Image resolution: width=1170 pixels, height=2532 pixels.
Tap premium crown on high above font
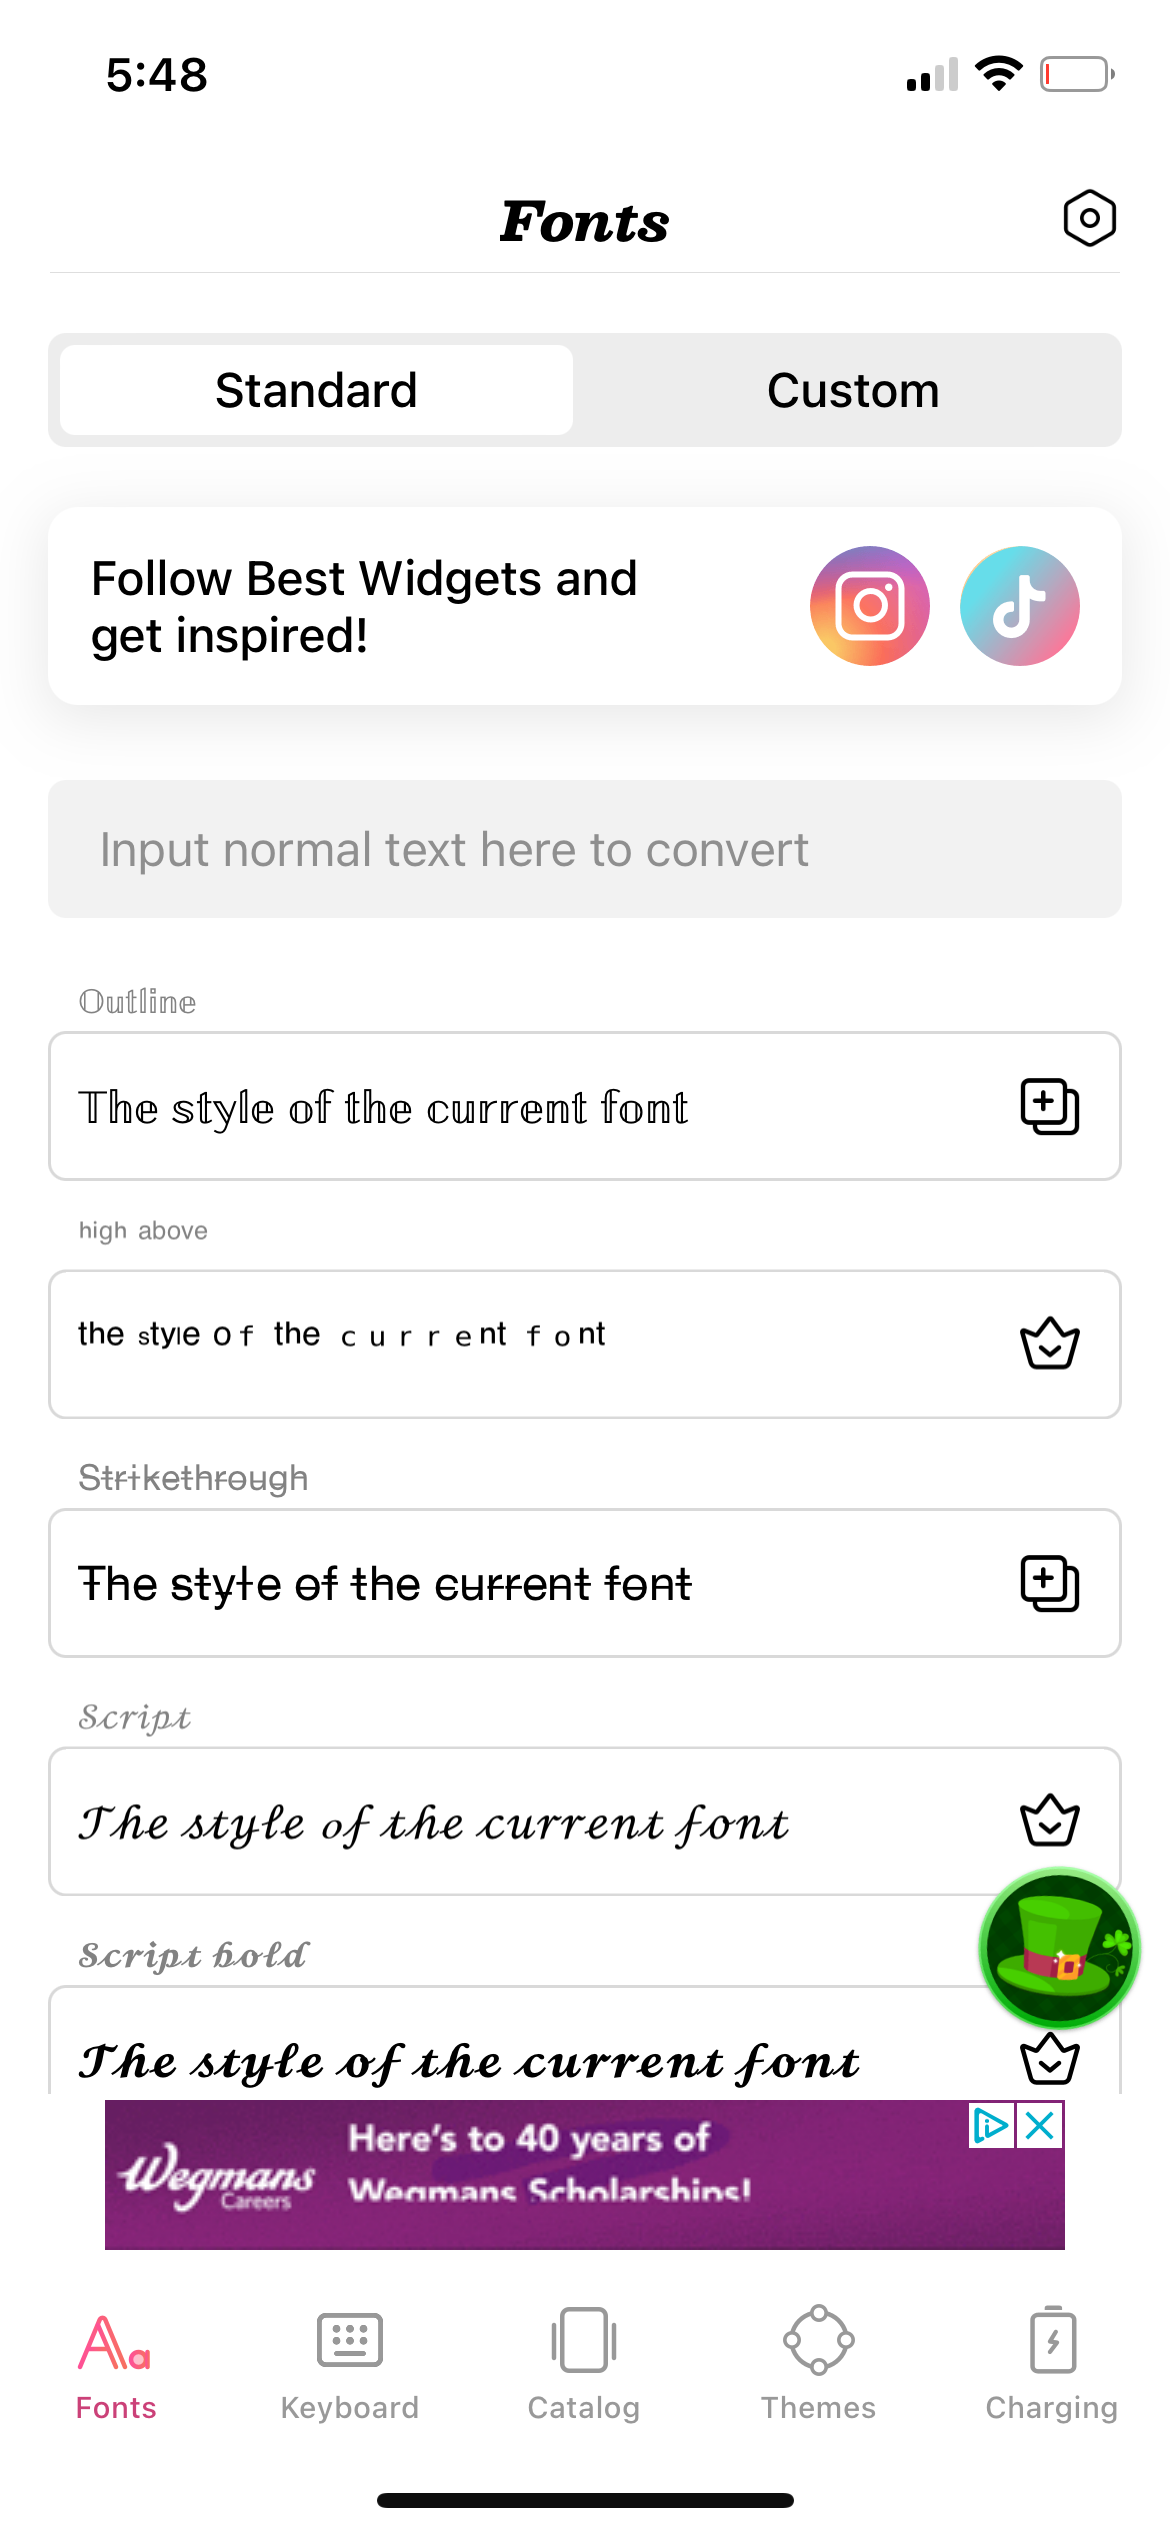pyautogui.click(x=1049, y=1343)
